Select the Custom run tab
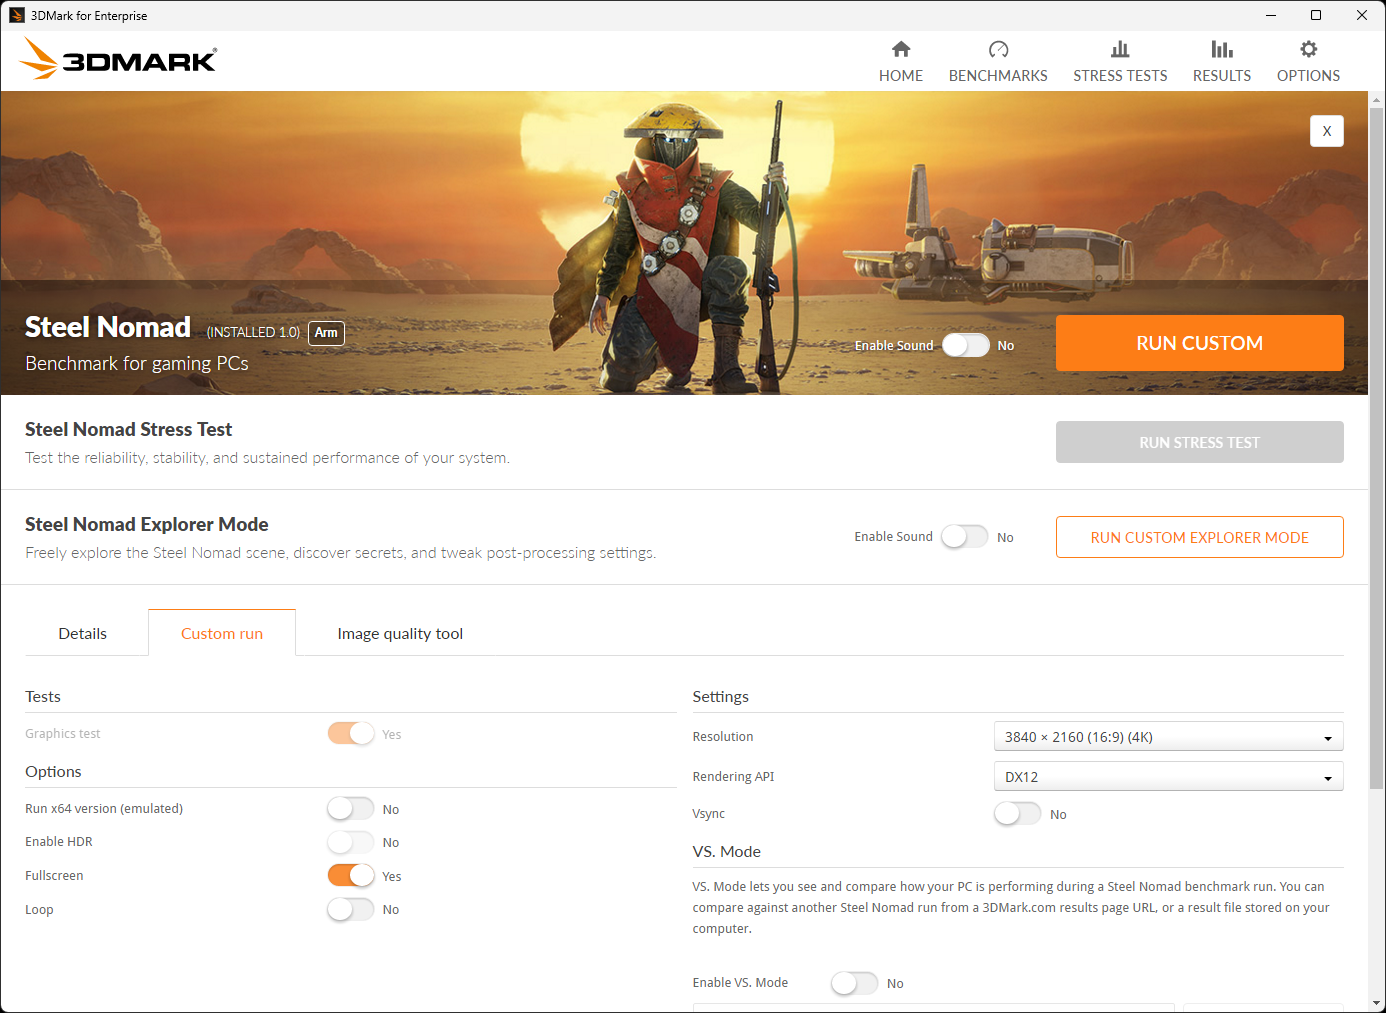The image size is (1386, 1013). [x=222, y=633]
